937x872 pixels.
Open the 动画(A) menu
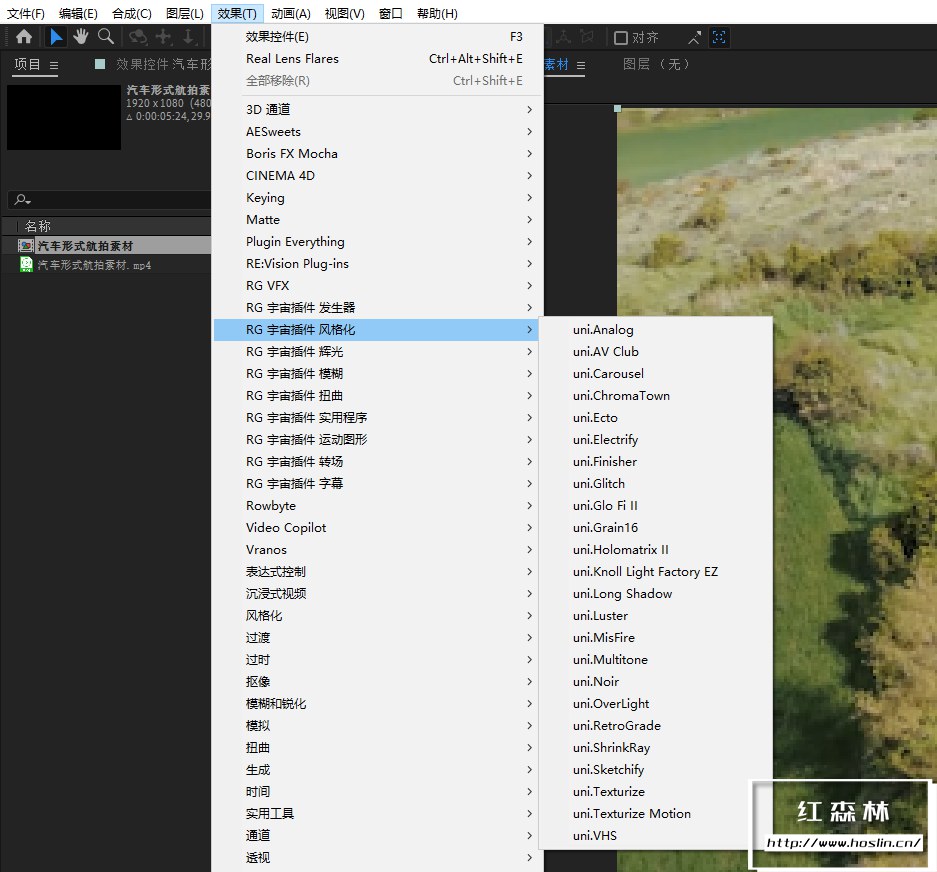pyautogui.click(x=290, y=13)
